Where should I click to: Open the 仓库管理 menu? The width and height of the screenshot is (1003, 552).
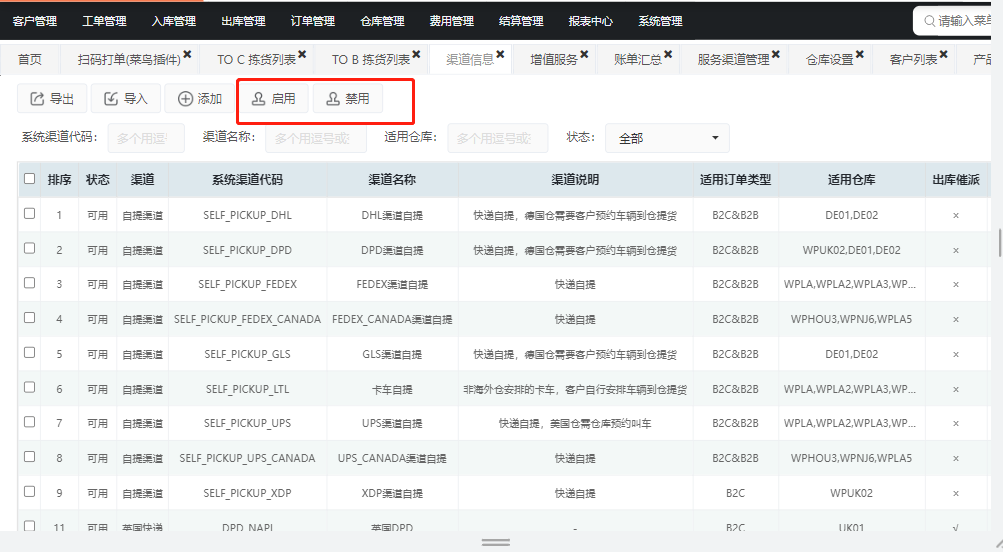[x=383, y=21]
